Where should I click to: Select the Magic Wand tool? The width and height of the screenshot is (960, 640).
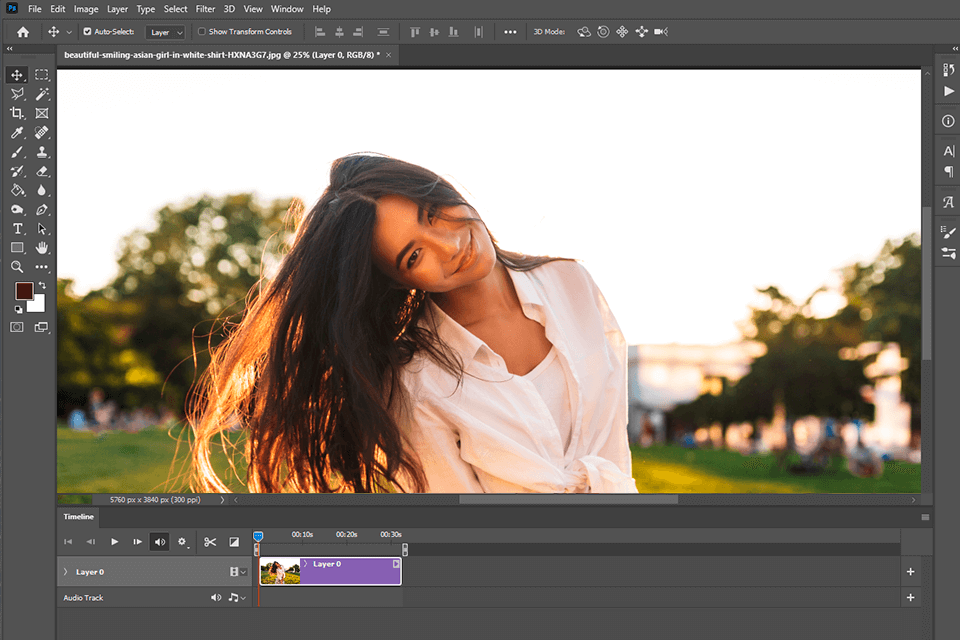pos(42,94)
